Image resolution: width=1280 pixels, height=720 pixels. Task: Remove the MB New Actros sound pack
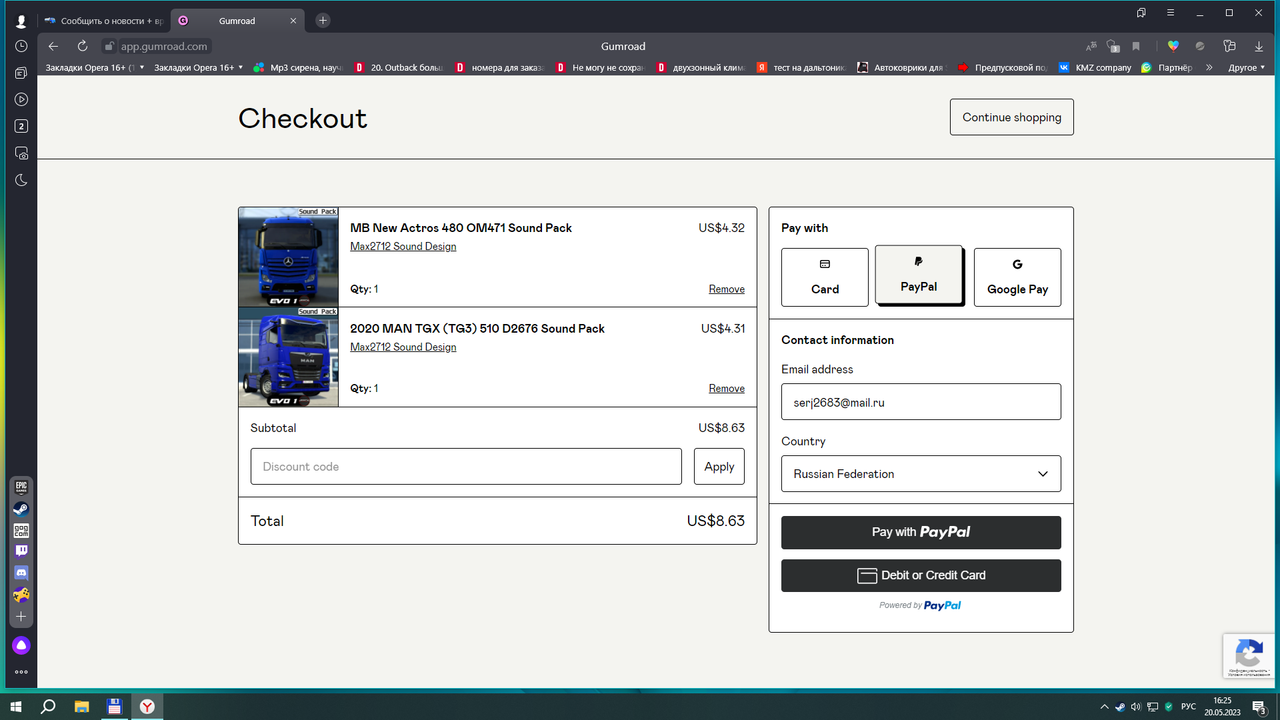tap(727, 289)
